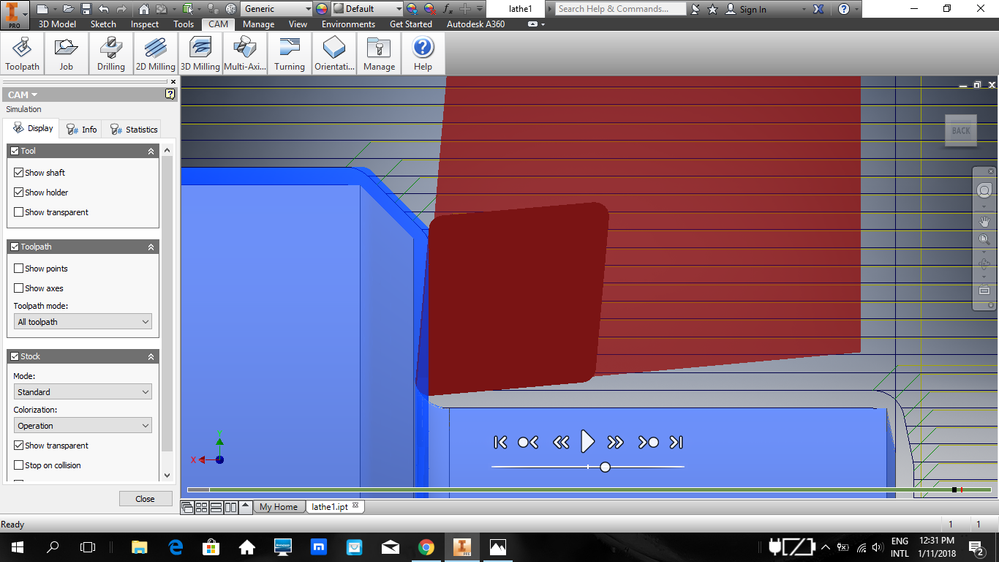Open File Explorer from the taskbar

139,547
